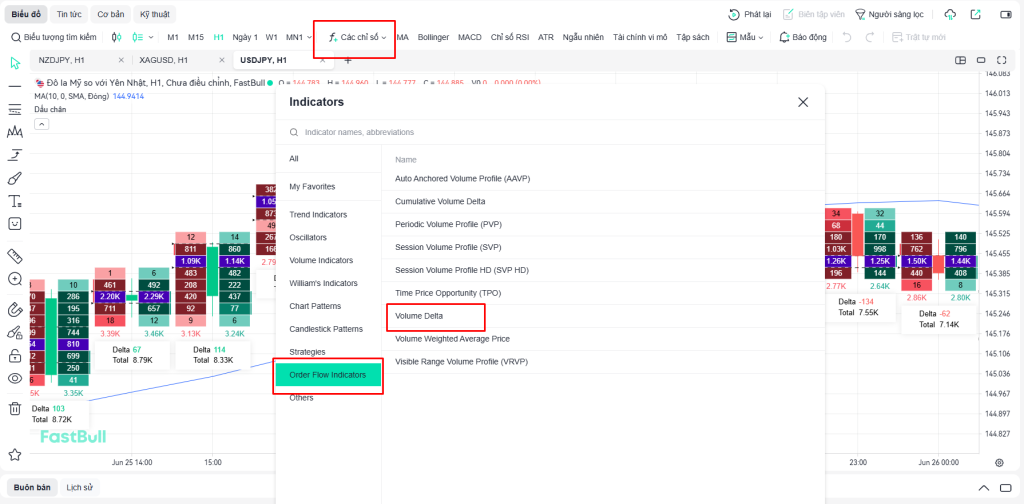This screenshot has height=504, width=1024.
Task: Select the forecast arrow tool
Action: click(14, 155)
